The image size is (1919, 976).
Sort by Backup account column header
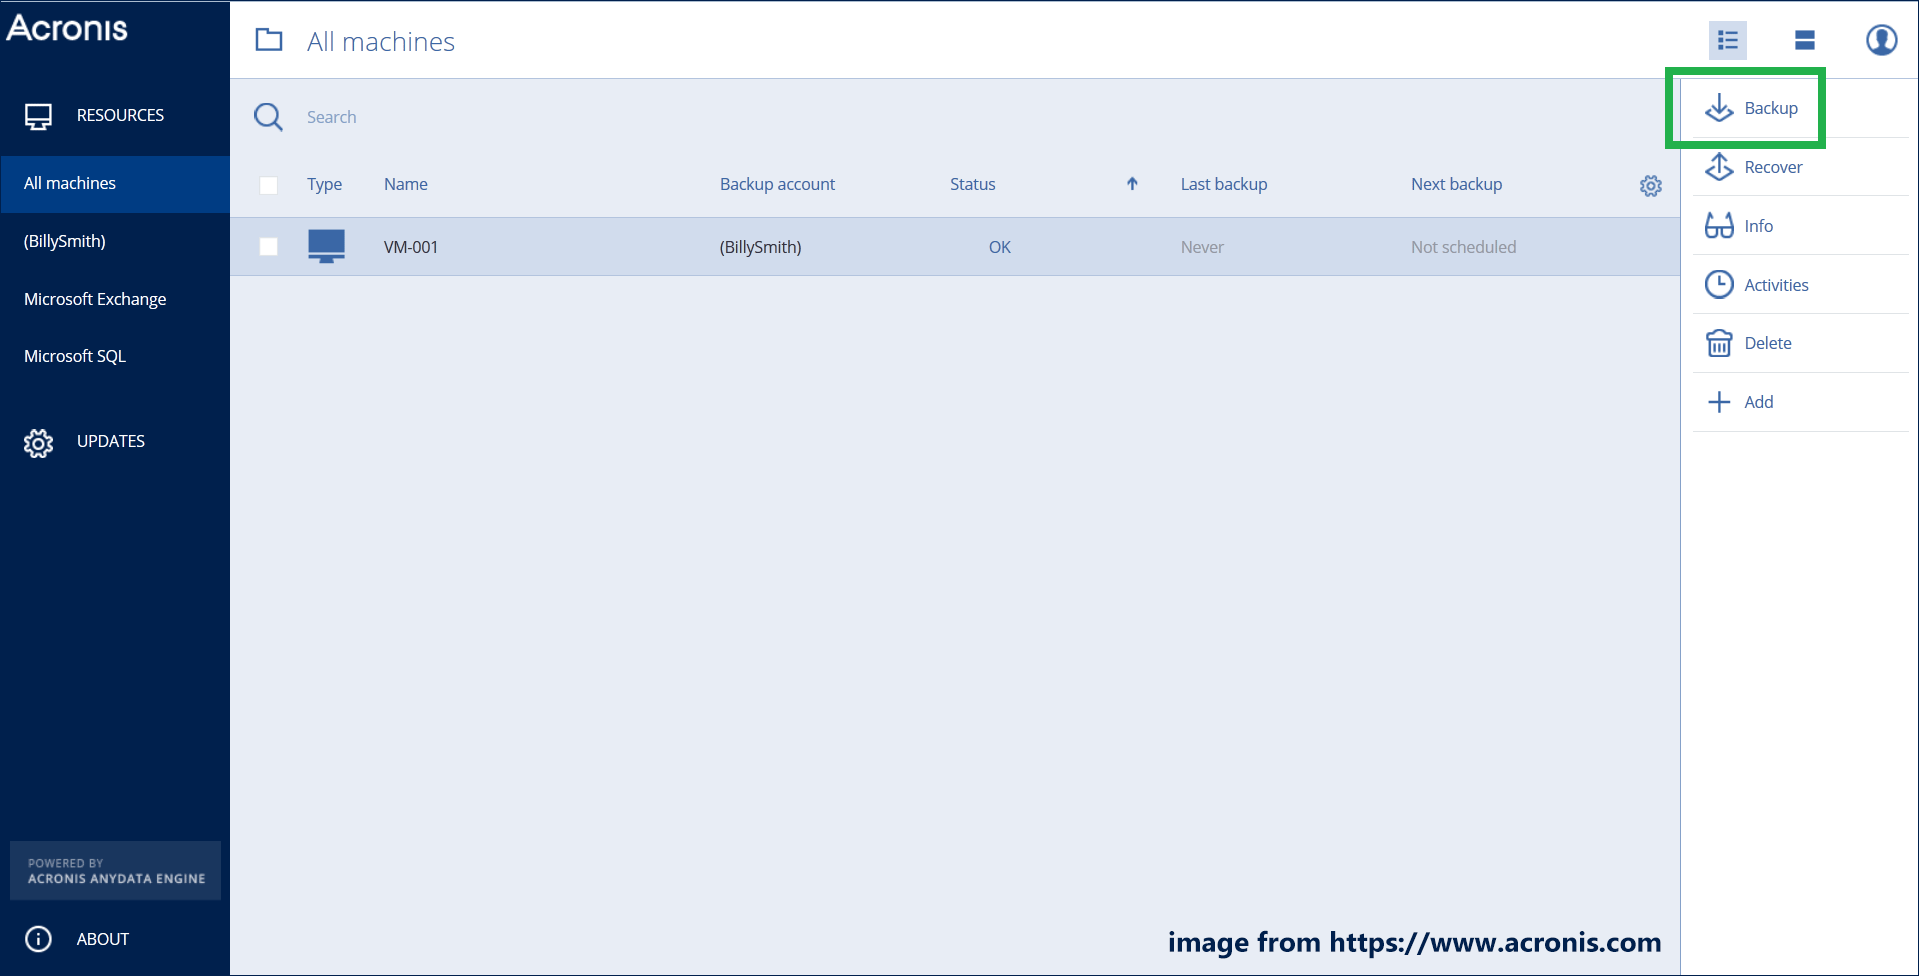(777, 184)
